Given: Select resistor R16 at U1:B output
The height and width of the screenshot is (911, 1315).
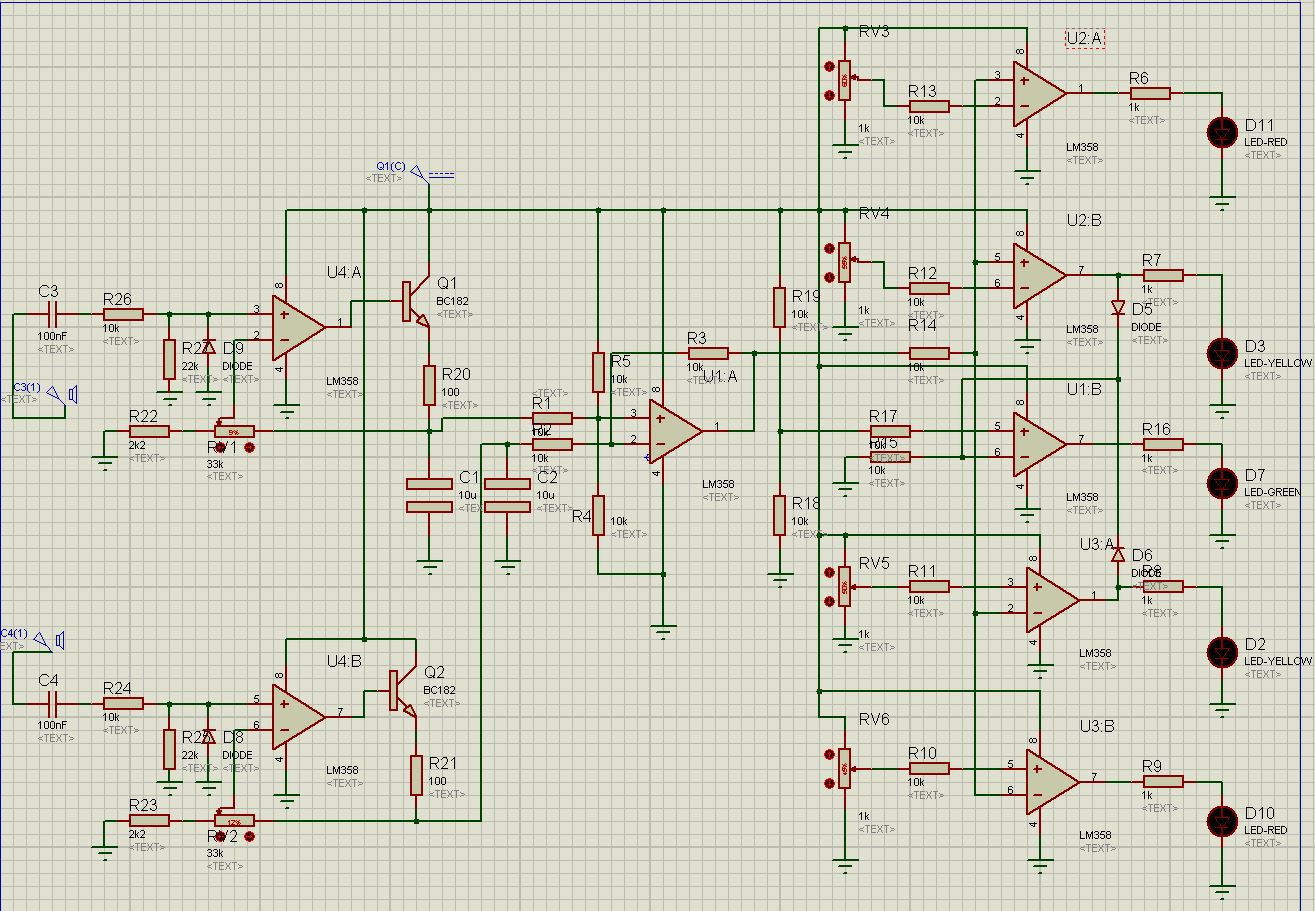Looking at the screenshot, I should pos(1163,444).
